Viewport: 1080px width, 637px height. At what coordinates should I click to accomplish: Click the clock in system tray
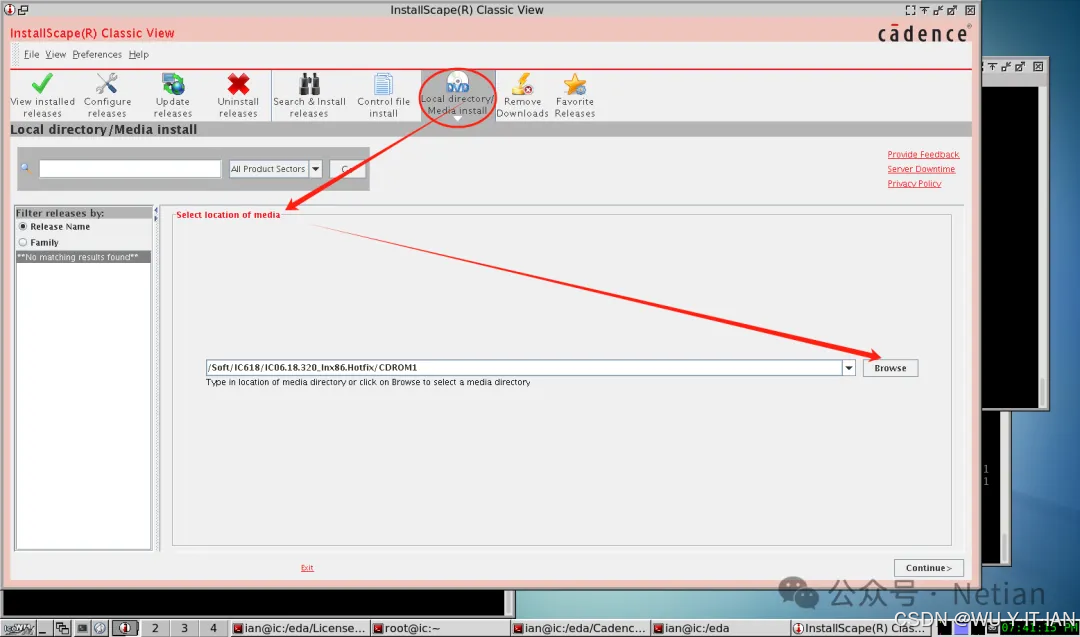(1039, 628)
